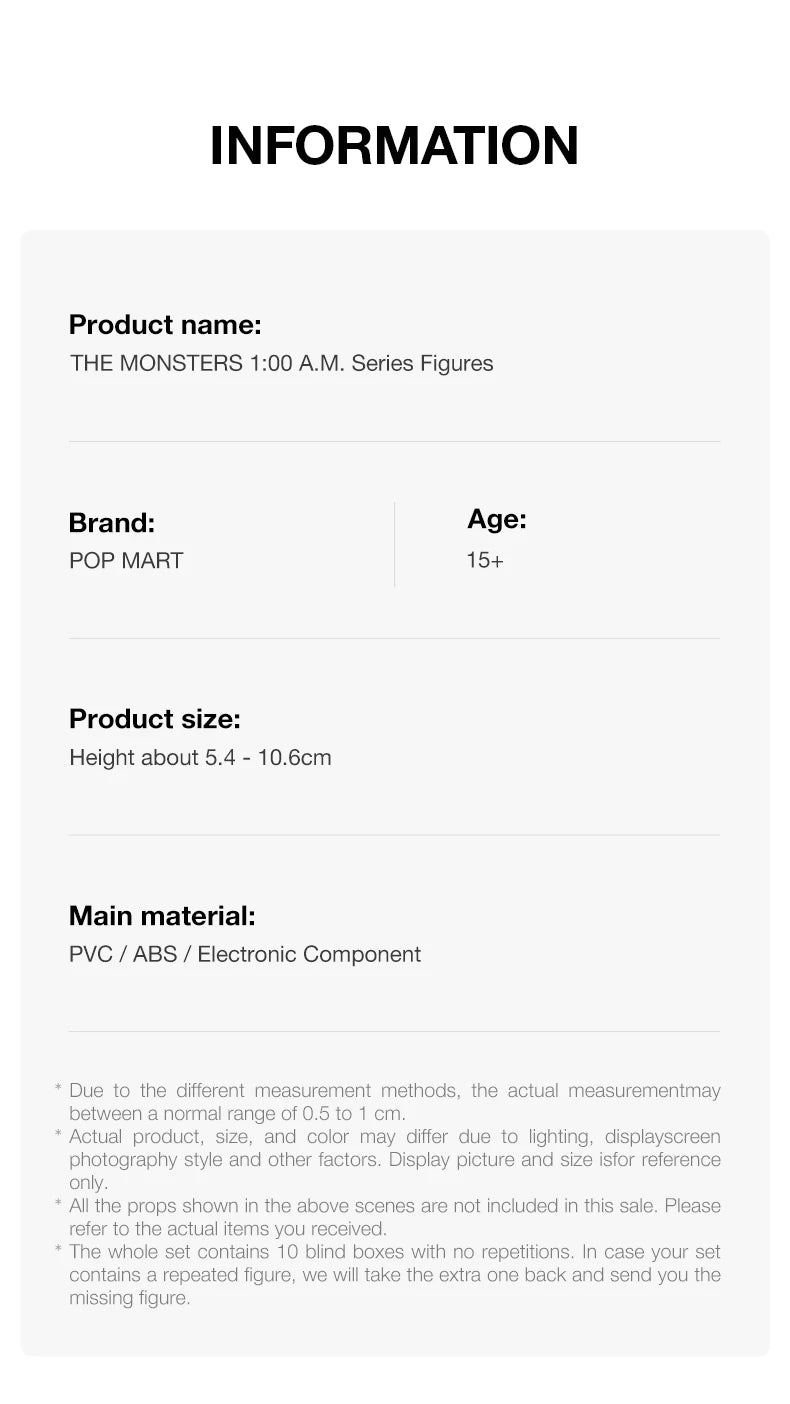Click the POP MART brand value
The width and height of the screenshot is (790, 1404).
(x=126, y=560)
